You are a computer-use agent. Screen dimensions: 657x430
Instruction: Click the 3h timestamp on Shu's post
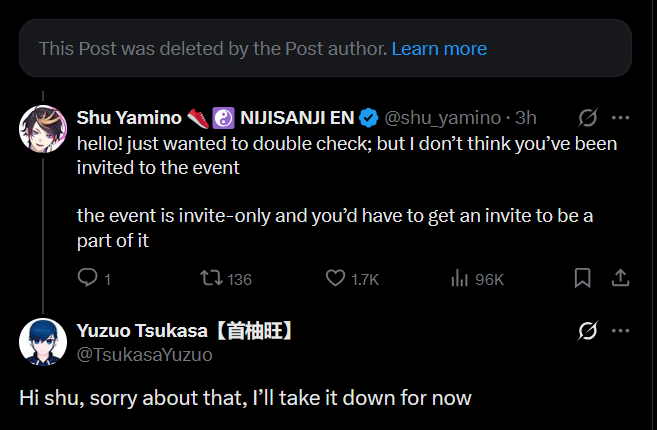(525, 118)
